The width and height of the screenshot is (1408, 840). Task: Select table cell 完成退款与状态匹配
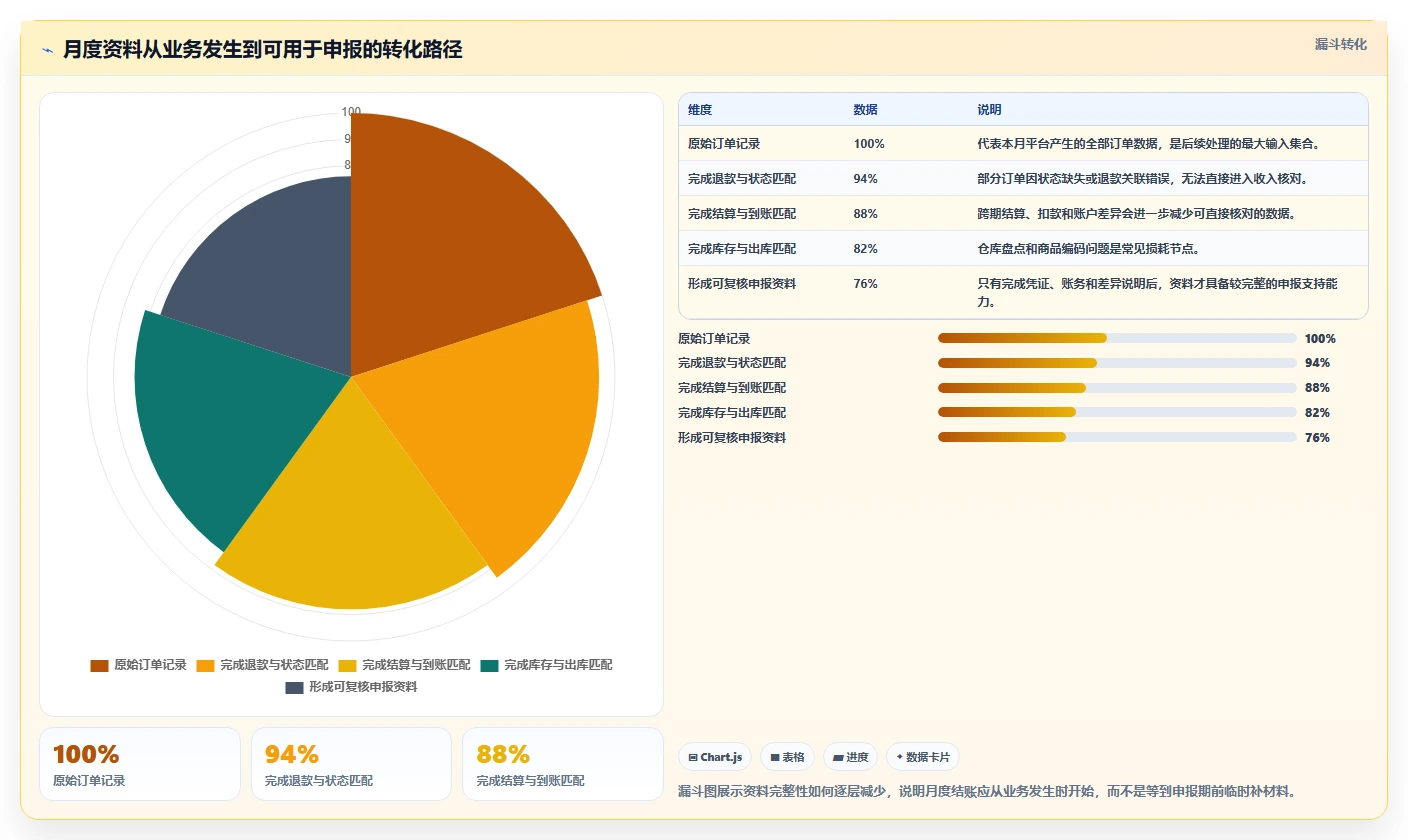(742, 179)
